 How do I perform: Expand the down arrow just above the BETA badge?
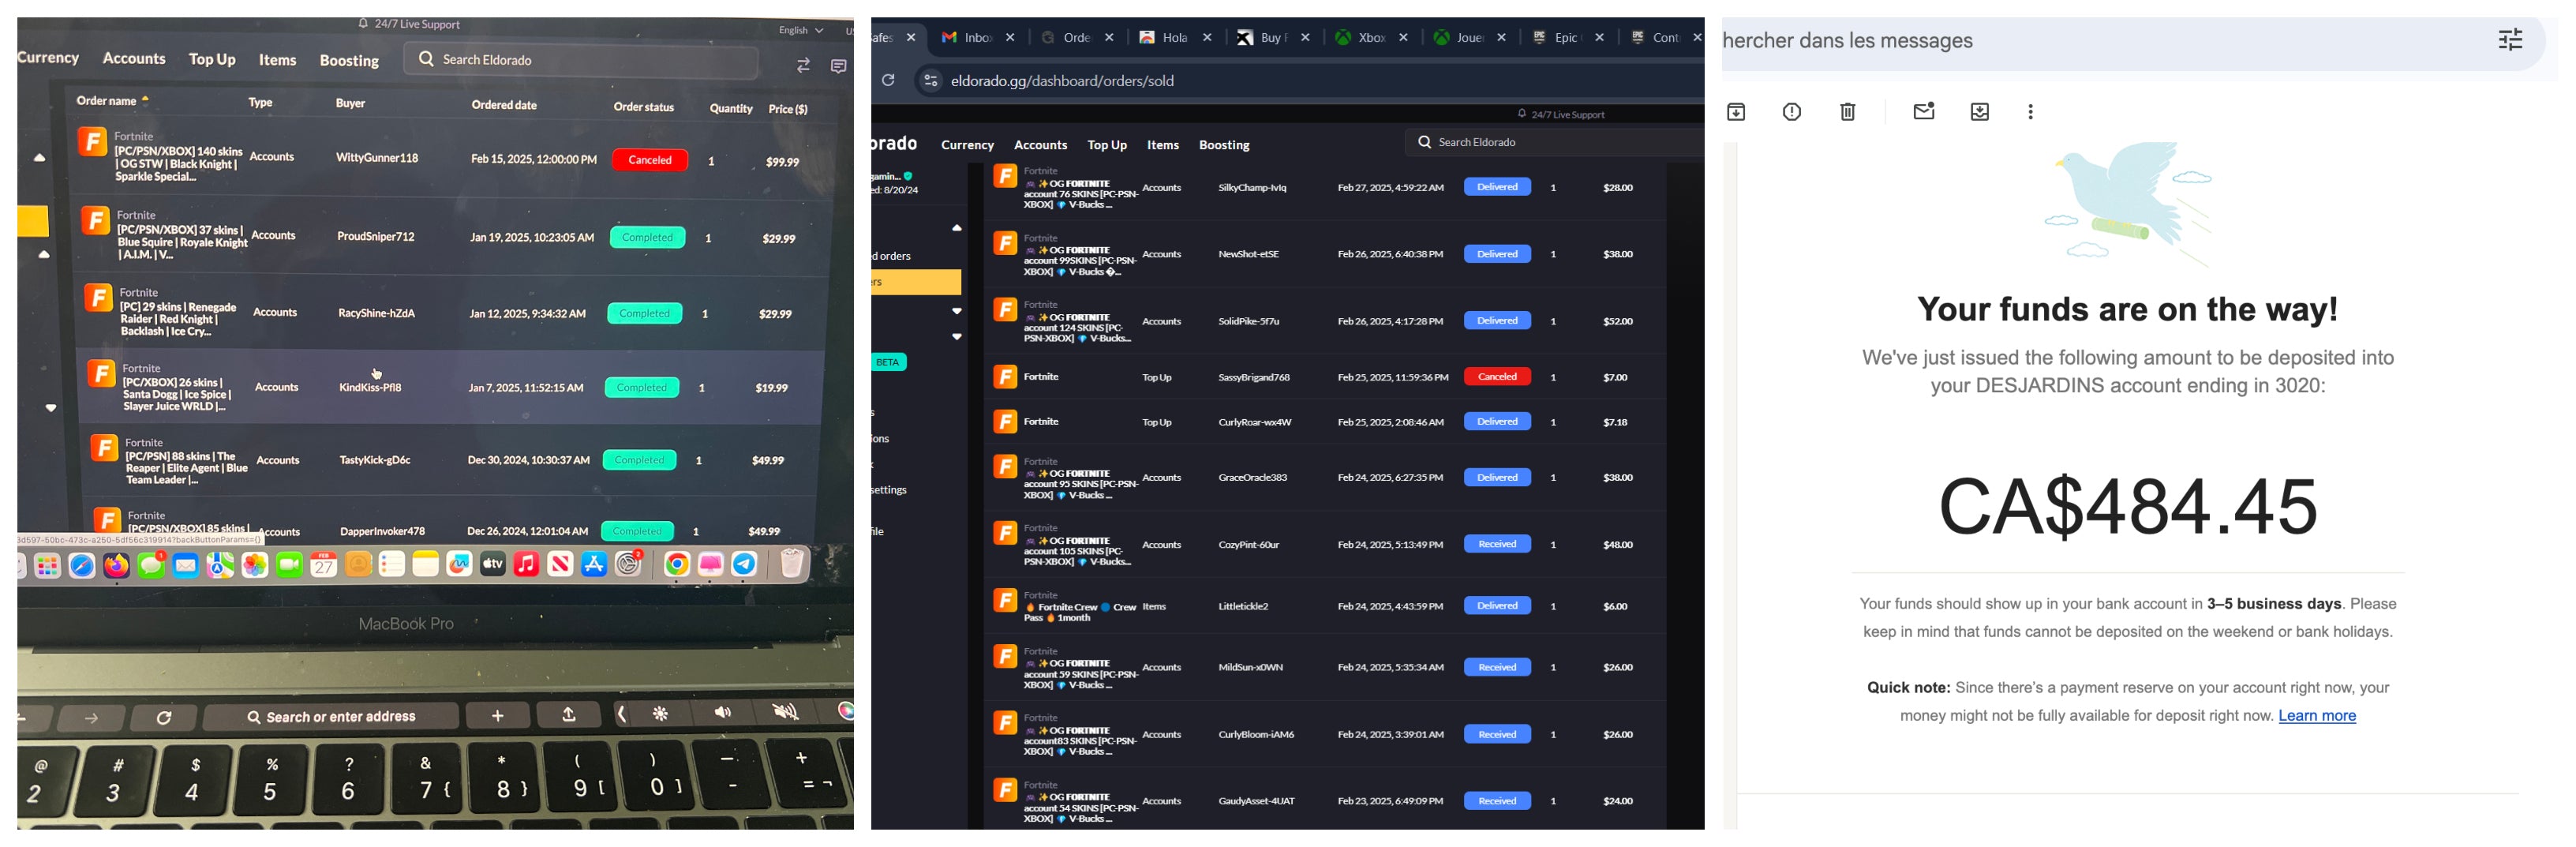pyautogui.click(x=957, y=337)
